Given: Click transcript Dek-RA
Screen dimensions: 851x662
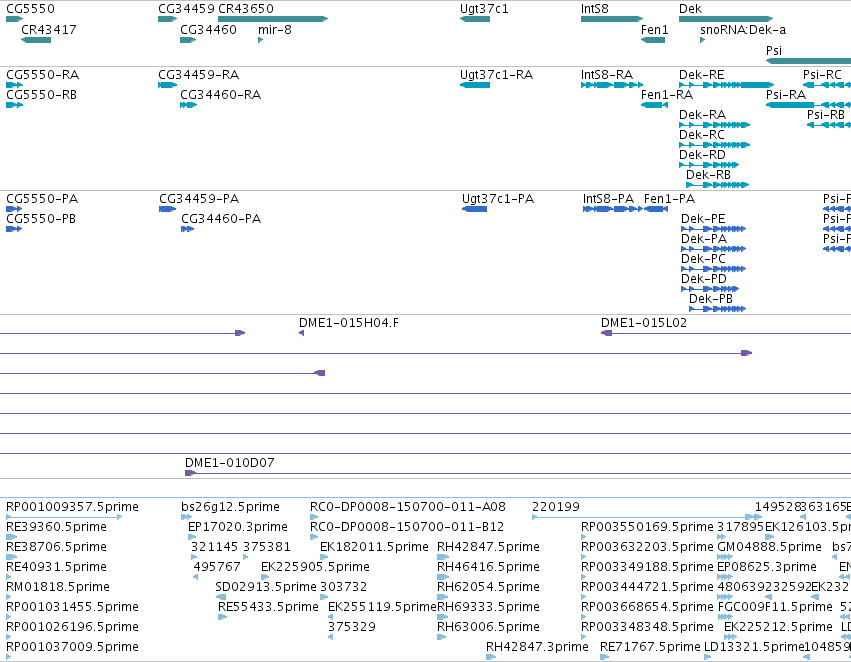Looking at the screenshot, I should click(x=714, y=125).
